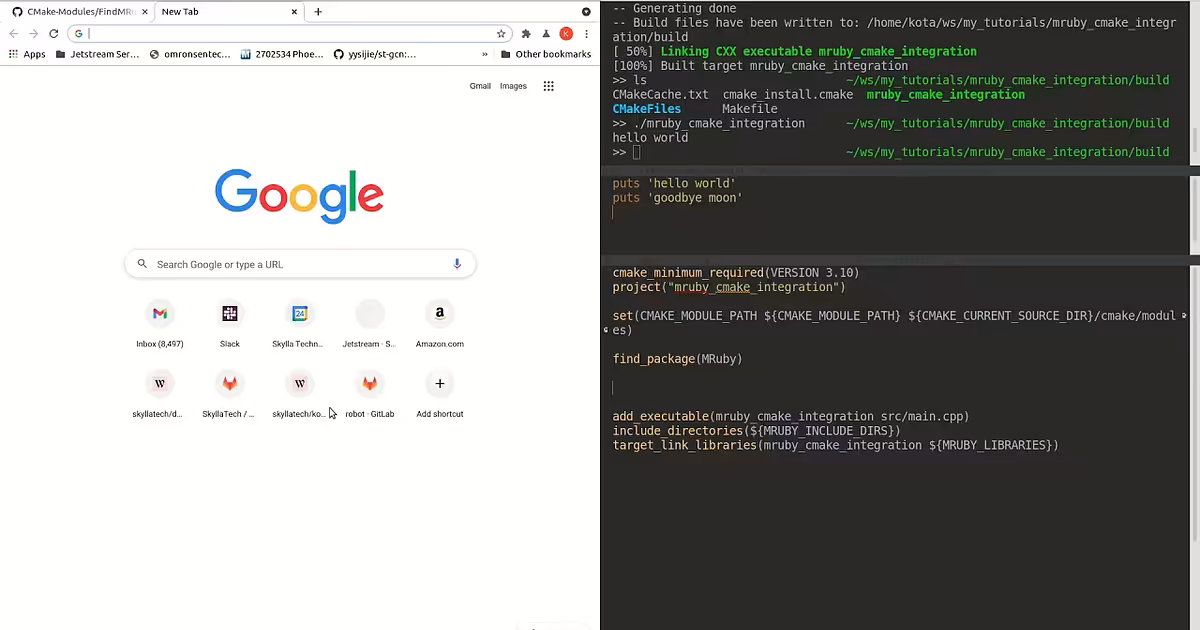Click the Chrome Labs flask icon
Image resolution: width=1200 pixels, height=630 pixels.
pyautogui.click(x=546, y=33)
